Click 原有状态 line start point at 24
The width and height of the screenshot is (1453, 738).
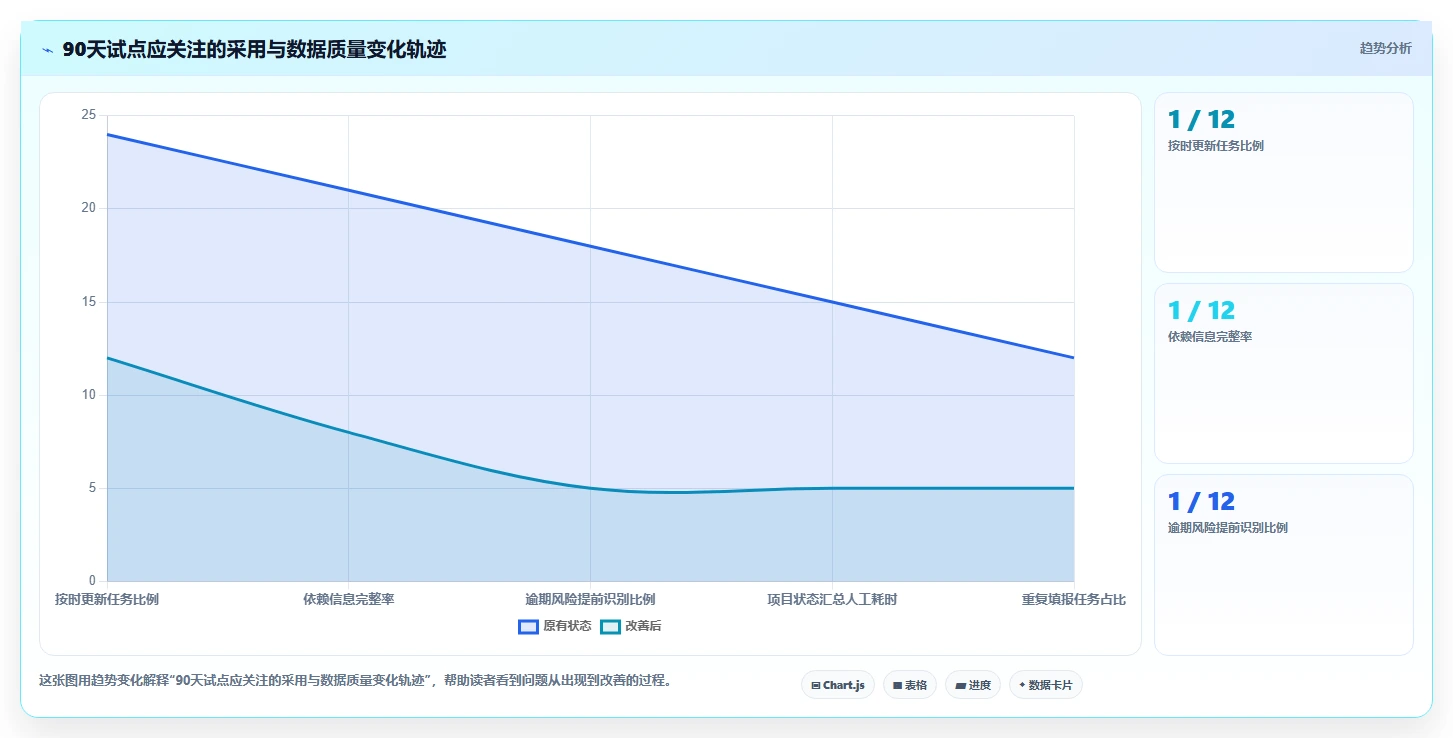point(107,134)
